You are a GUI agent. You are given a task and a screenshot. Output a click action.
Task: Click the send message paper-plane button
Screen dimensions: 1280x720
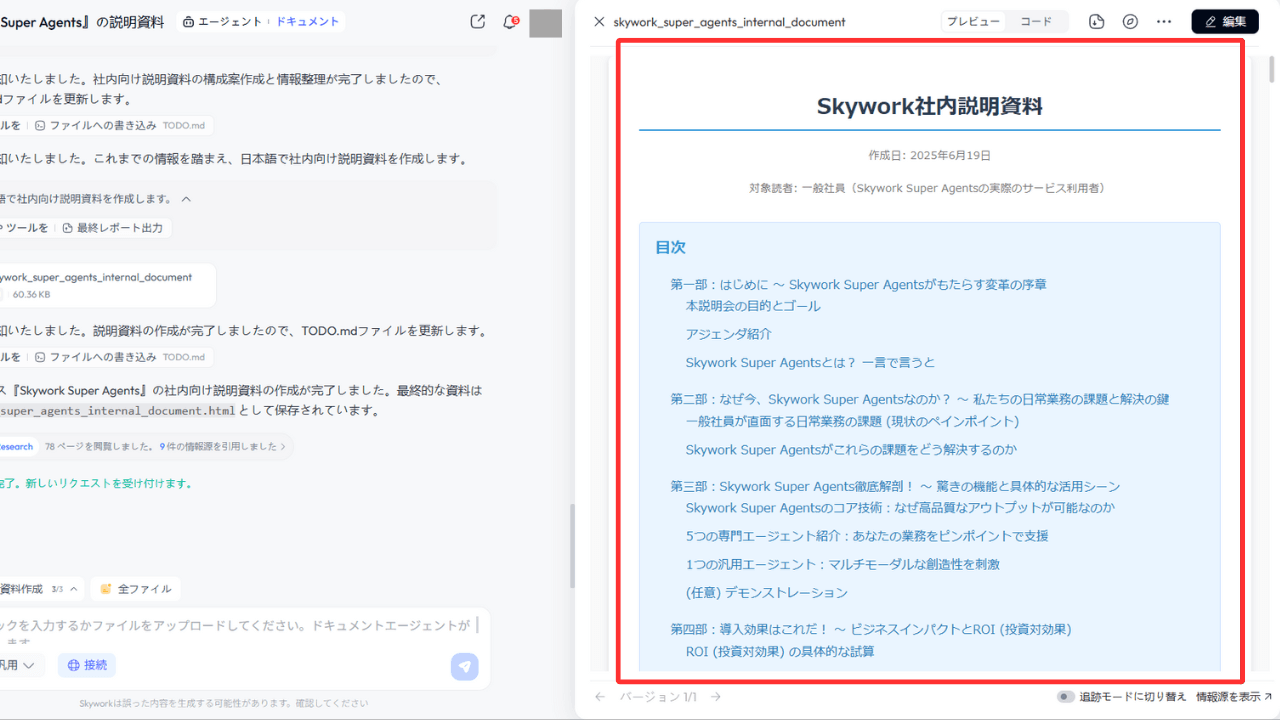(x=465, y=667)
